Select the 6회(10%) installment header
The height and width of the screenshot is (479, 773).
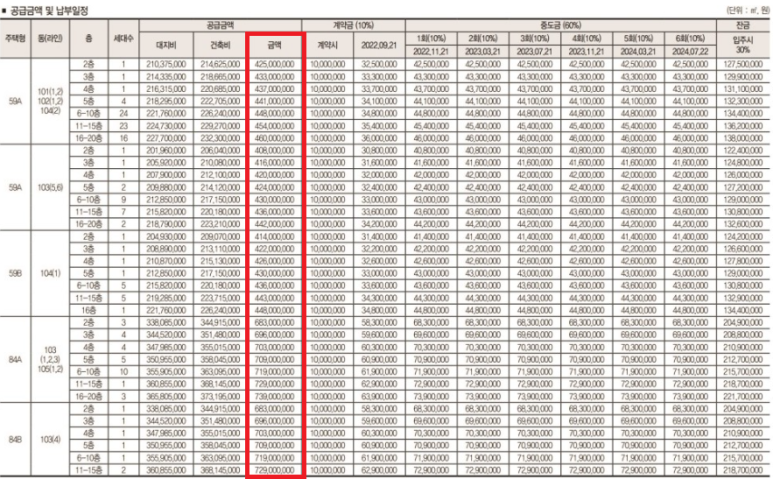[690, 38]
